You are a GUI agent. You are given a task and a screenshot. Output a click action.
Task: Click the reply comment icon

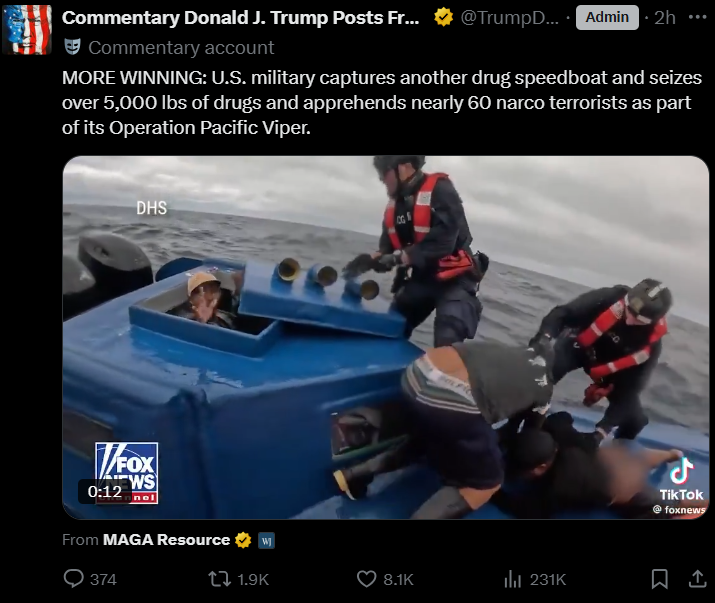73,579
